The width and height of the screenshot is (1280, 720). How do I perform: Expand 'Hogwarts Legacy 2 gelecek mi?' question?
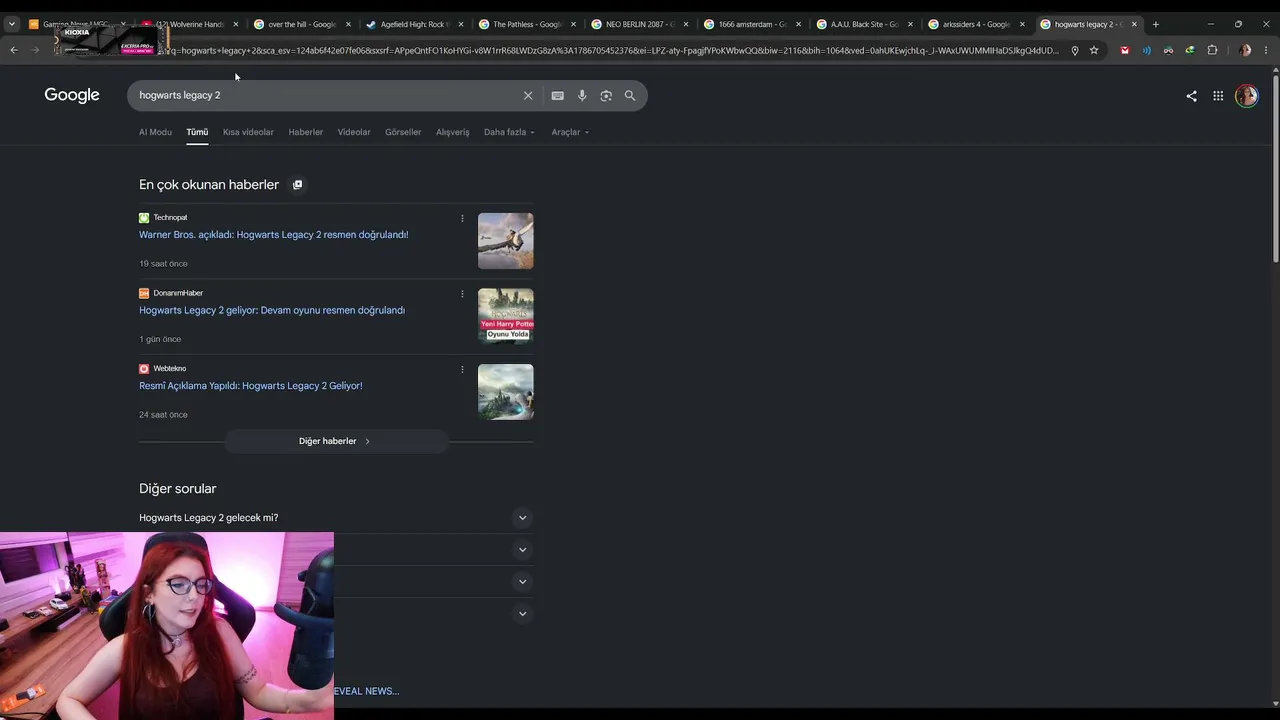(x=522, y=518)
